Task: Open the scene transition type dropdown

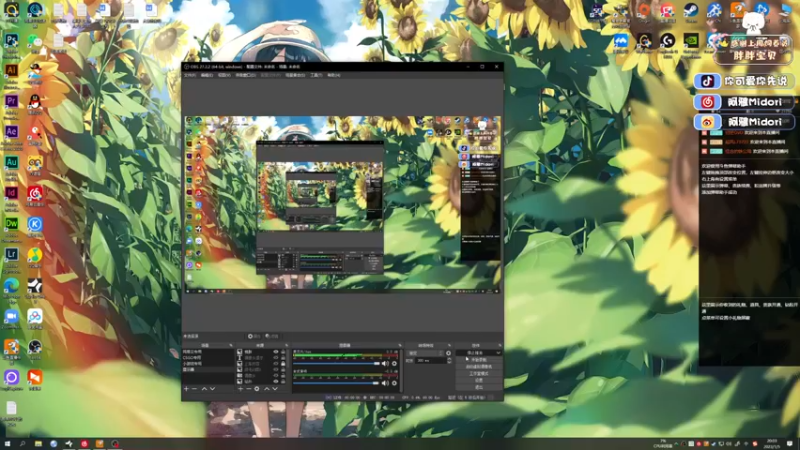Action: click(426, 353)
